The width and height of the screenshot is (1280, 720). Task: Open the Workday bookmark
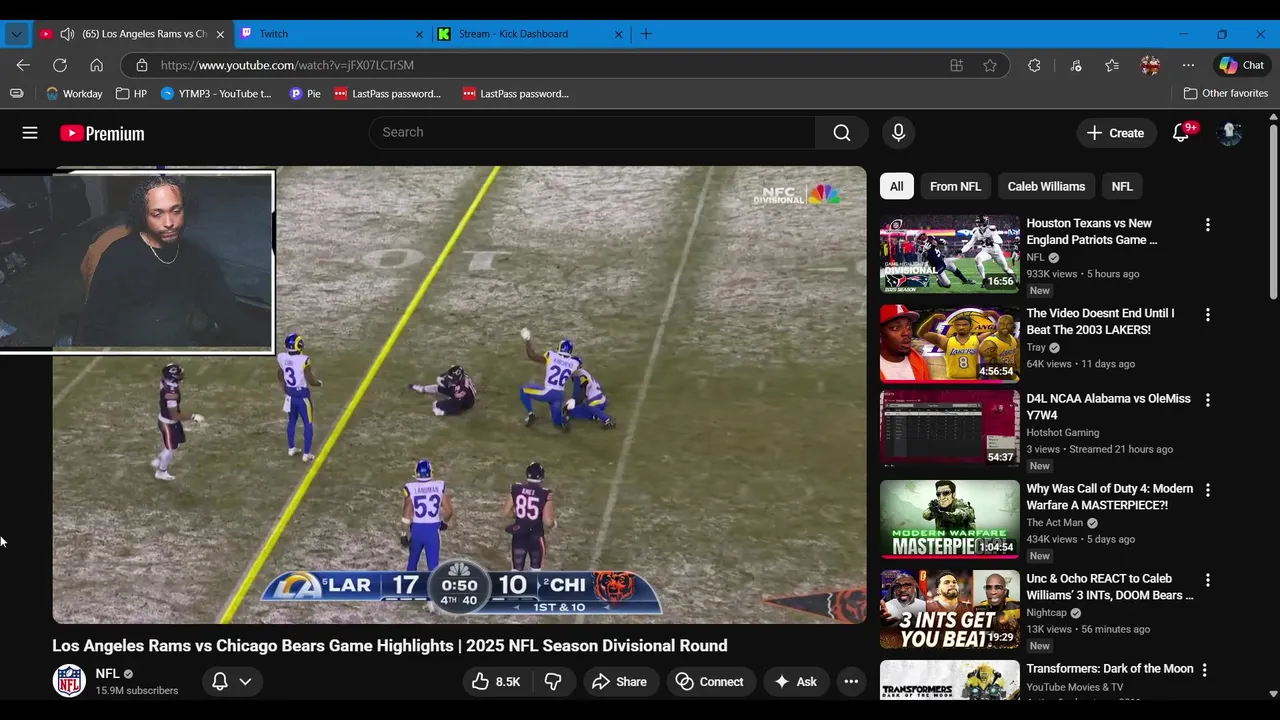click(x=75, y=94)
